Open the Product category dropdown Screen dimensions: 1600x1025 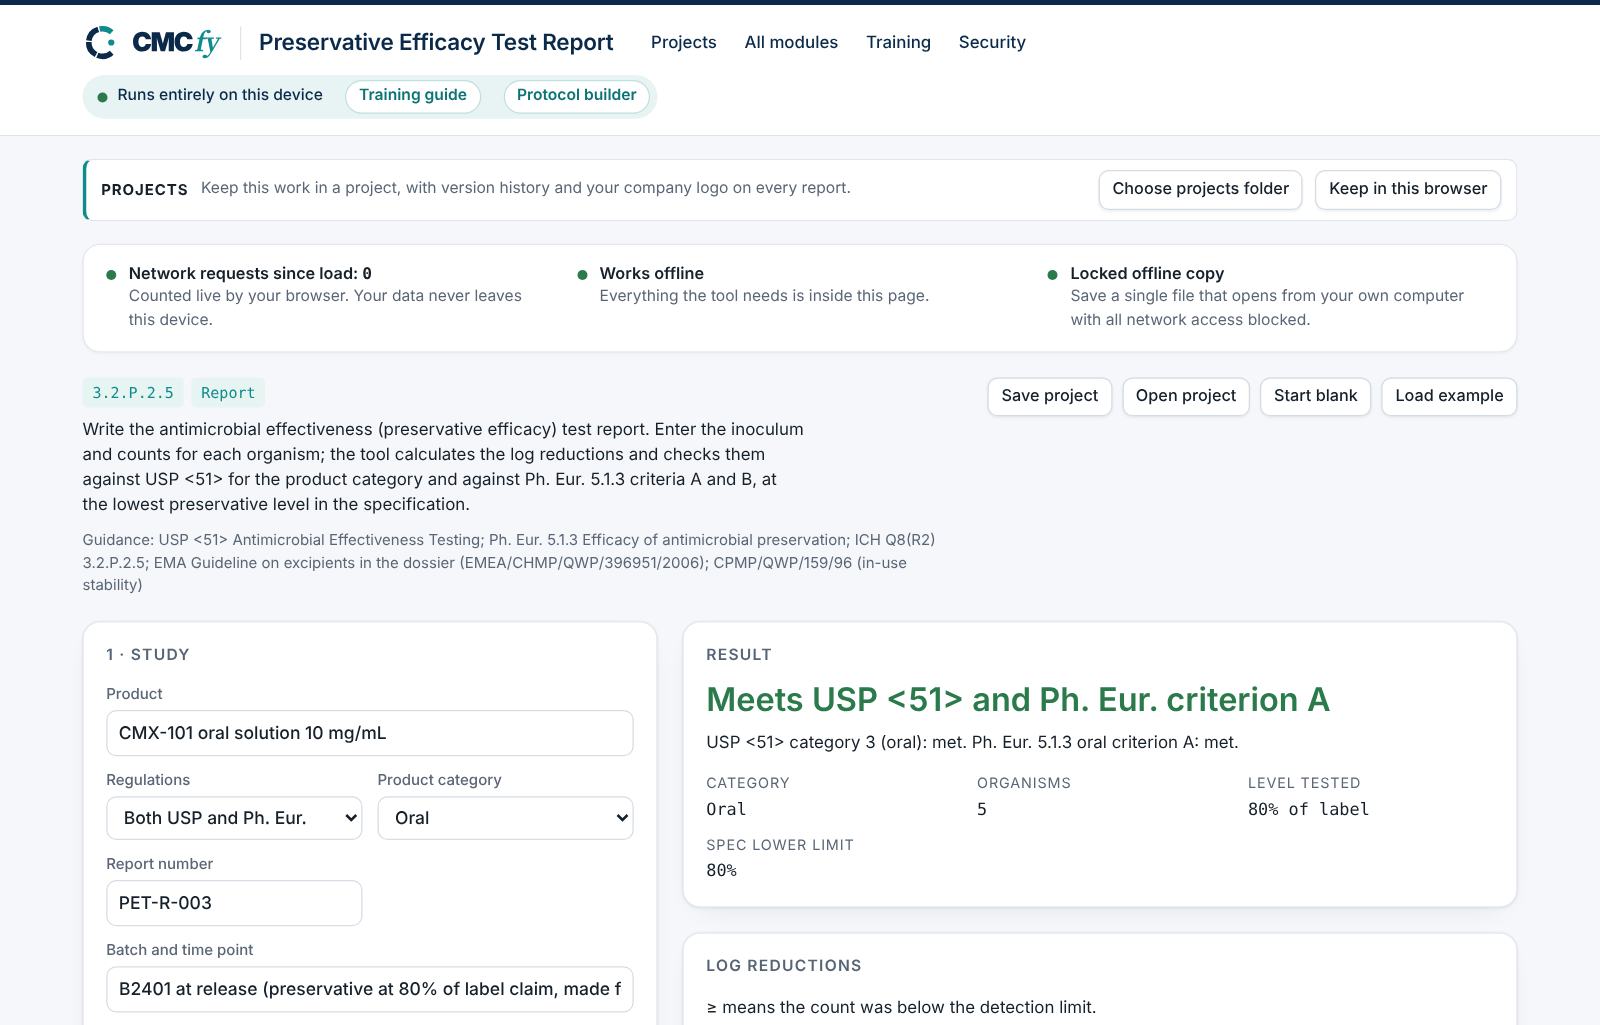click(505, 818)
